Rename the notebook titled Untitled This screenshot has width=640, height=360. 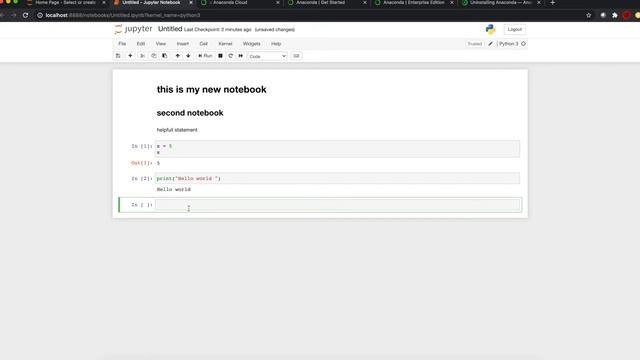[170, 29]
